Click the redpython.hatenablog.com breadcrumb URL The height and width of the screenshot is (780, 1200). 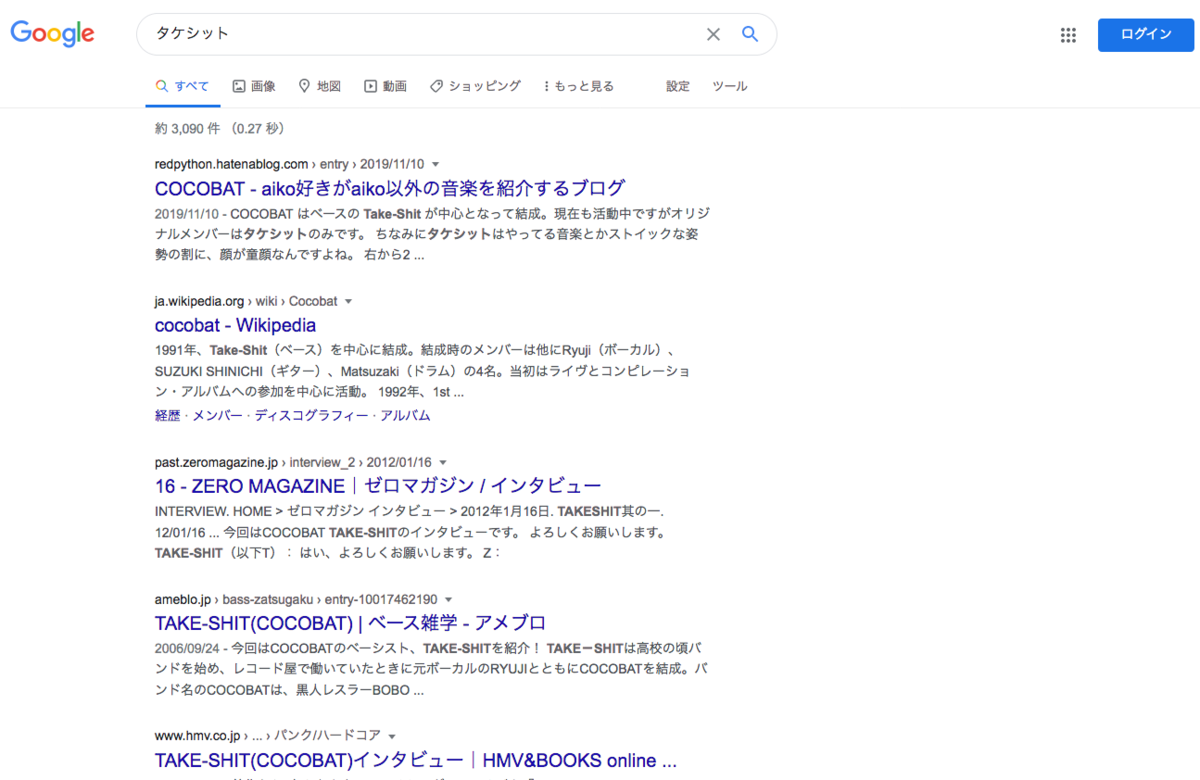[x=290, y=164]
